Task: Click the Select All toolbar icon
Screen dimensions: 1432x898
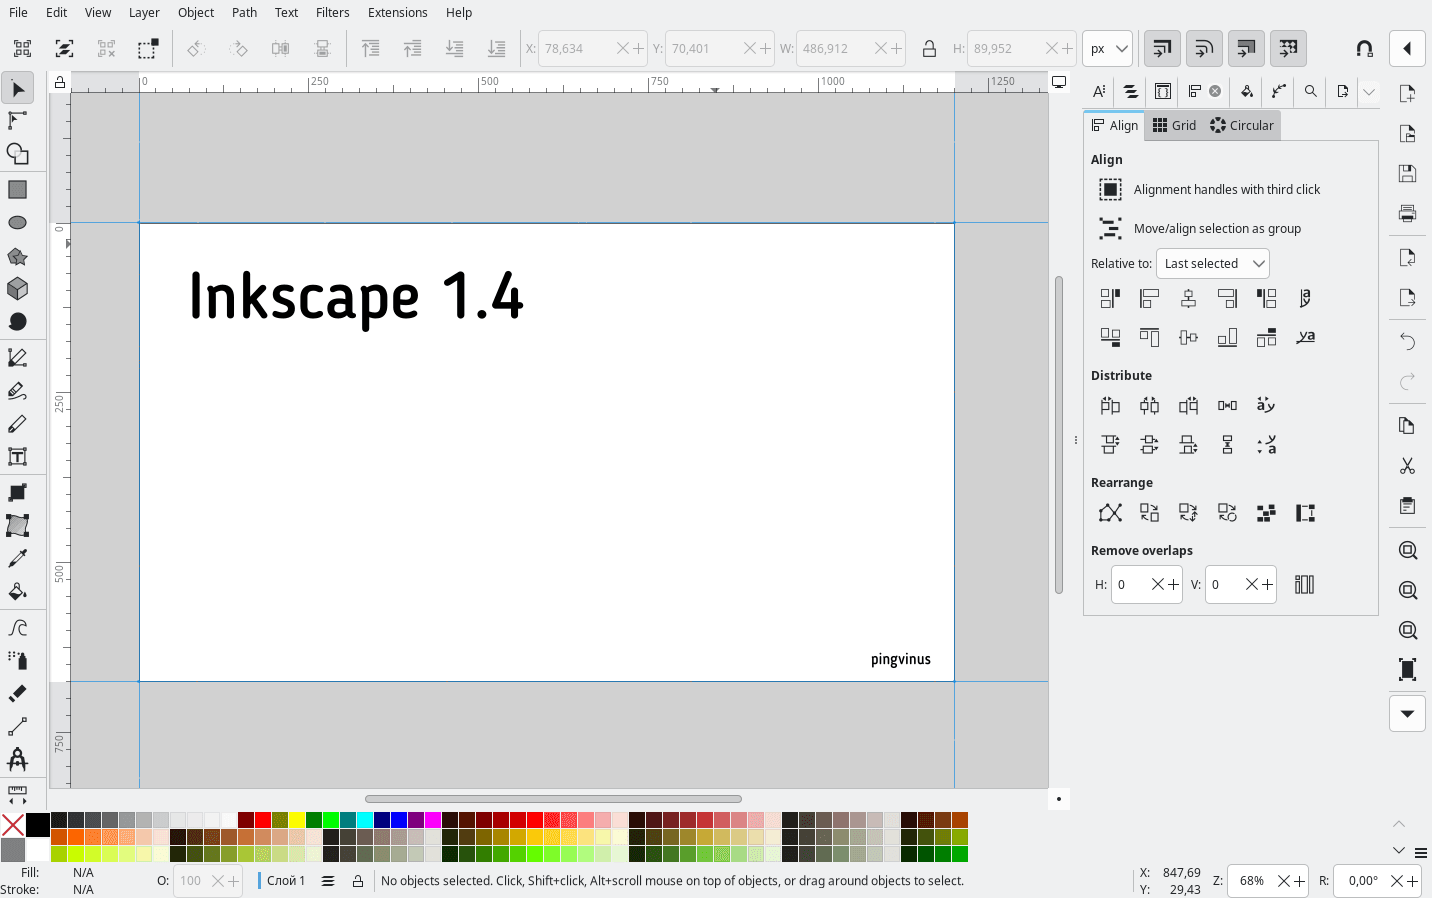Action: [x=22, y=48]
